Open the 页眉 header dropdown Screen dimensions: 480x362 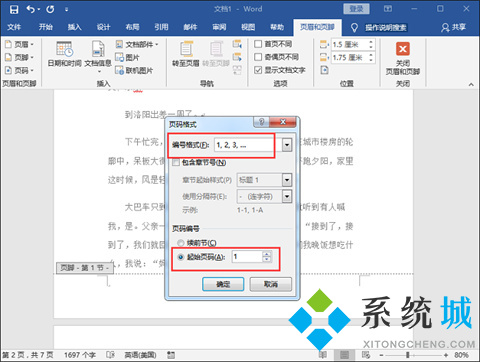click(x=19, y=44)
